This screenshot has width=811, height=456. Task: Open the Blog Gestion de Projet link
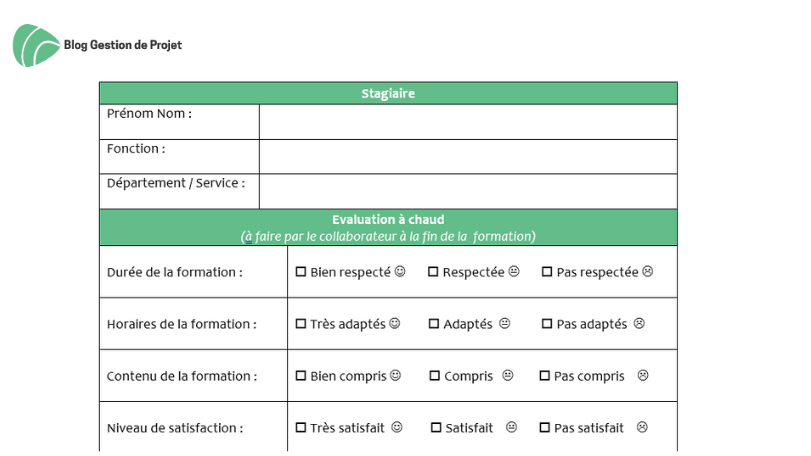[x=123, y=45]
